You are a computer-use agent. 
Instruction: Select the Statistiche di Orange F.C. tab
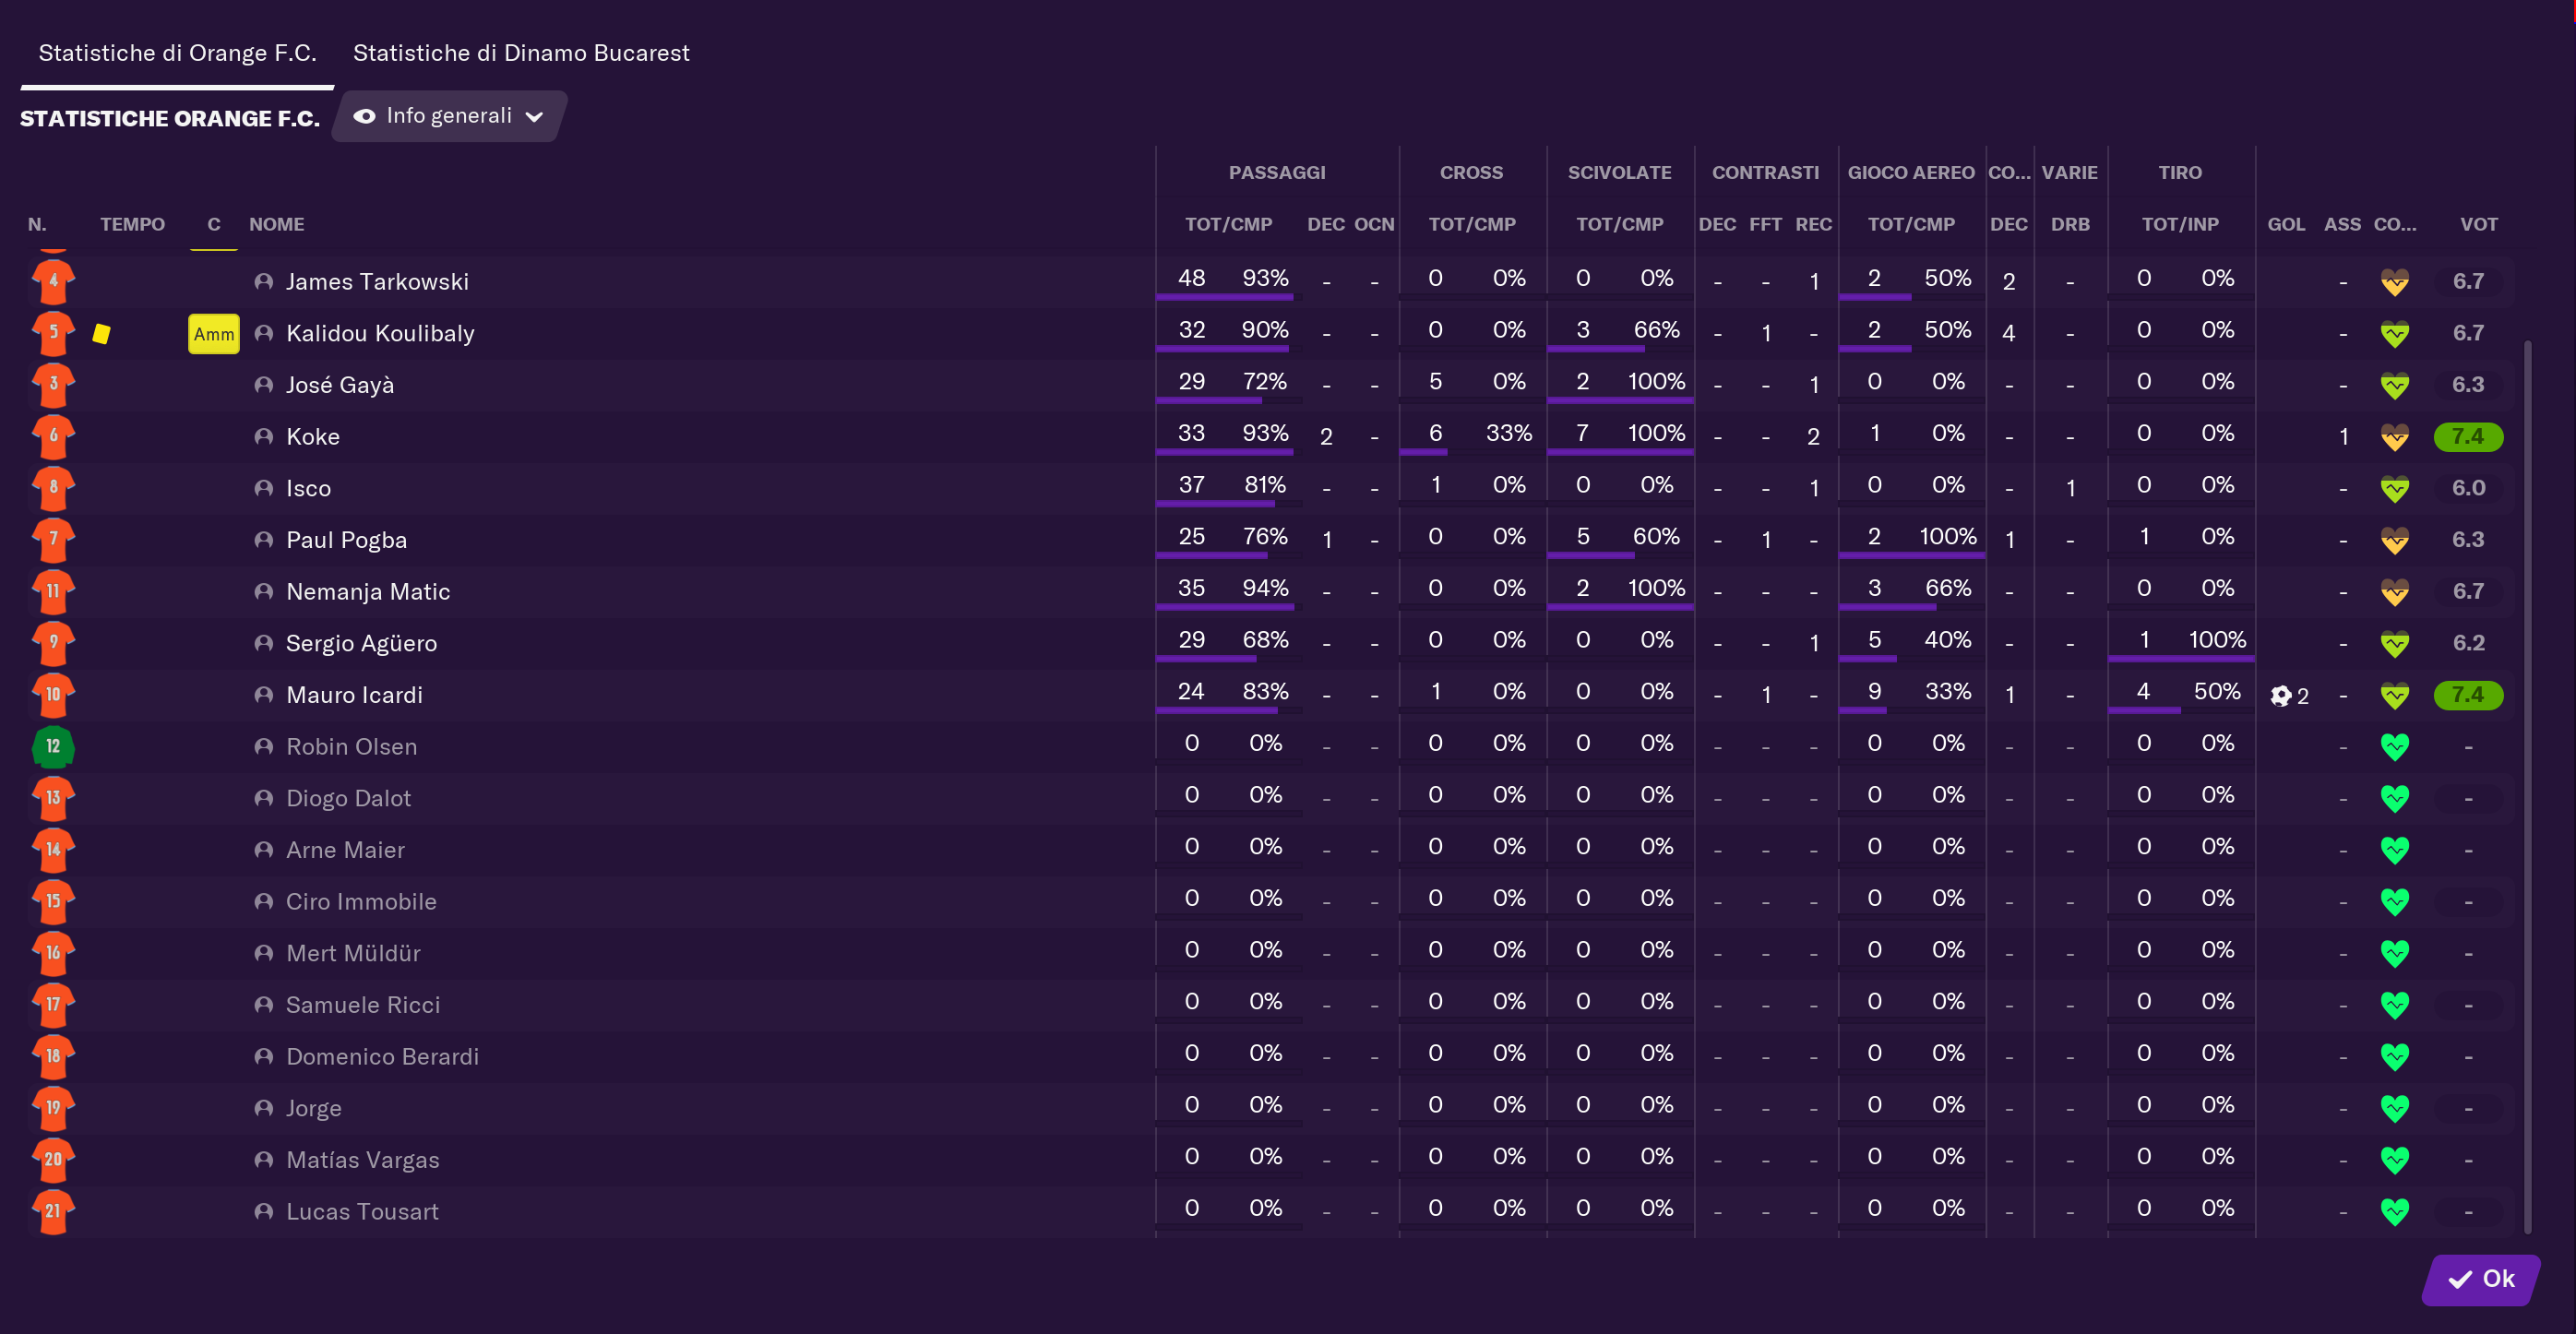177,53
